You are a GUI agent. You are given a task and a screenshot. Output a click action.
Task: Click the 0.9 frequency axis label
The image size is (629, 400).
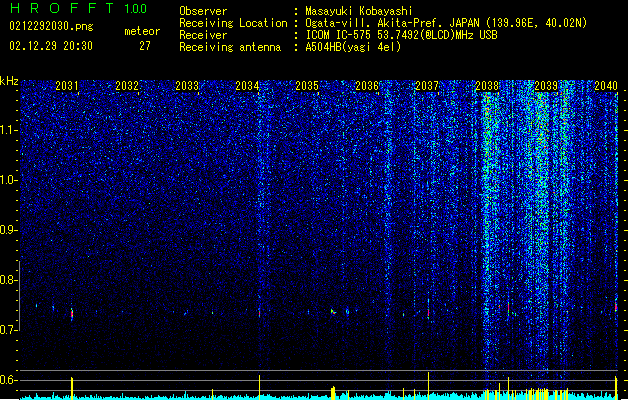[x=9, y=230]
